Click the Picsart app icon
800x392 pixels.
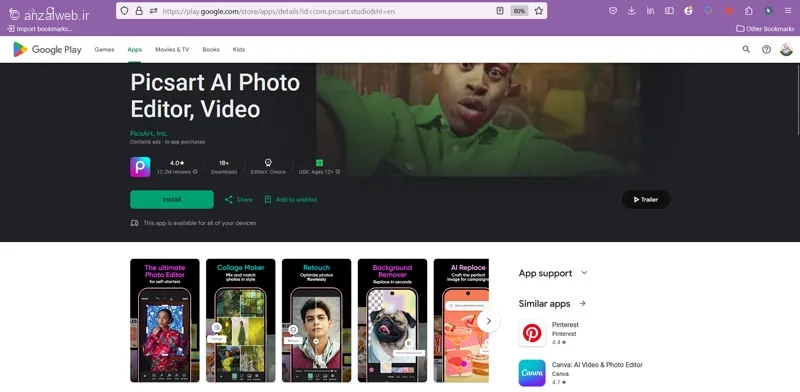[140, 167]
